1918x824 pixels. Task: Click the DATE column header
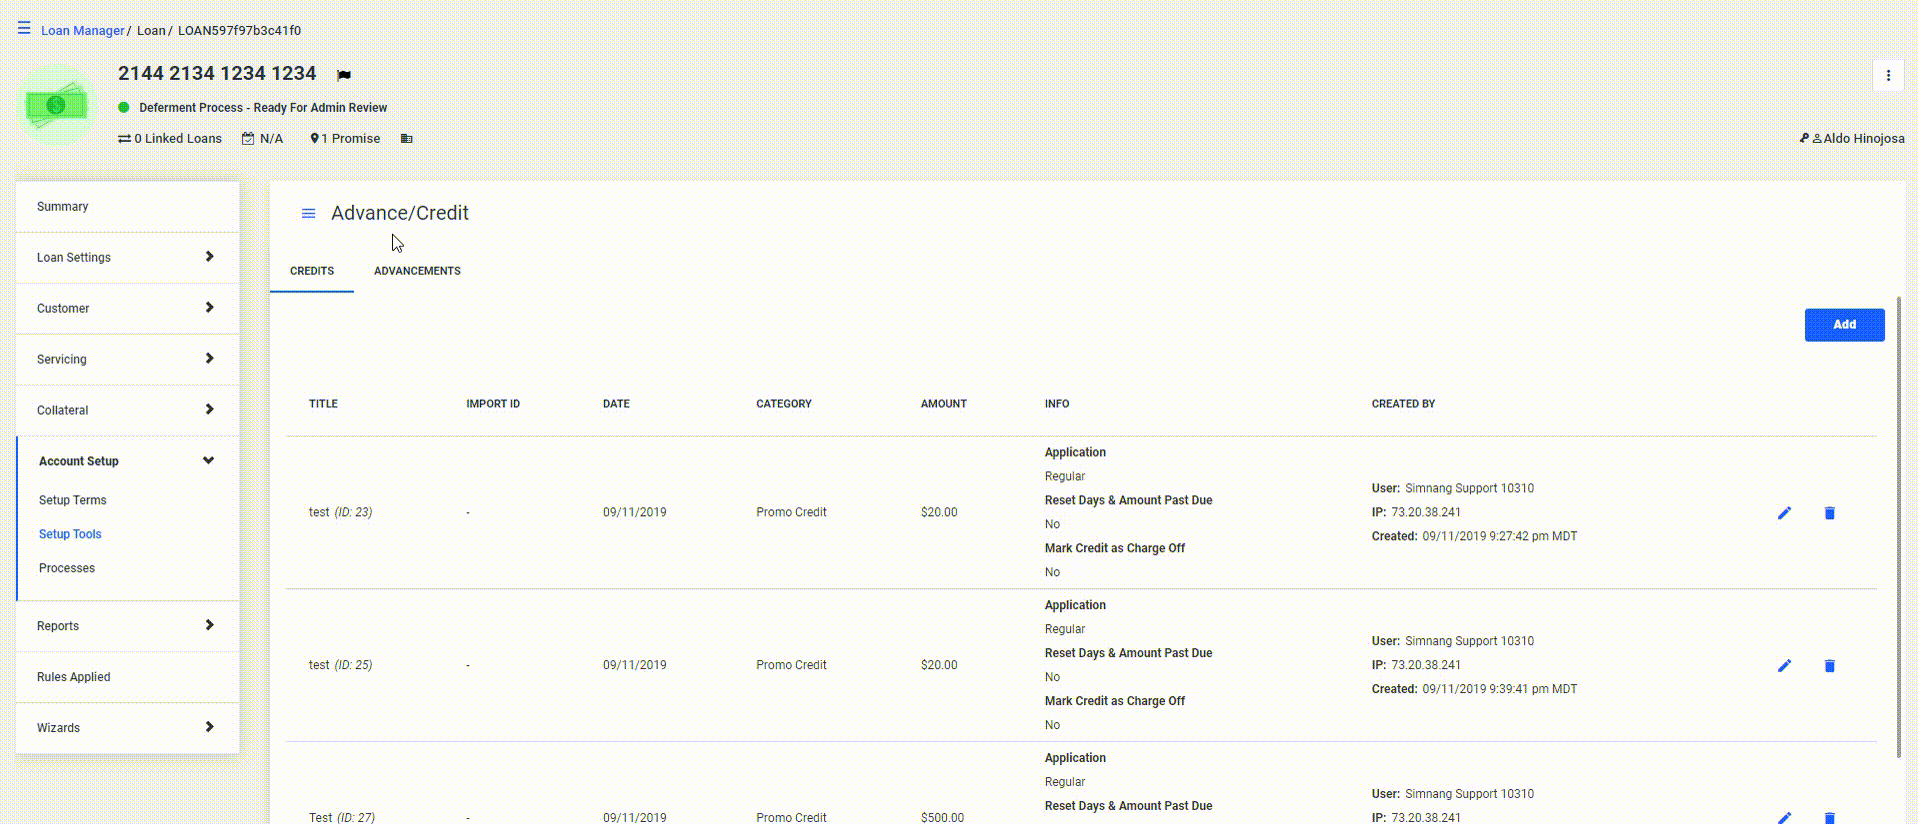coord(616,404)
